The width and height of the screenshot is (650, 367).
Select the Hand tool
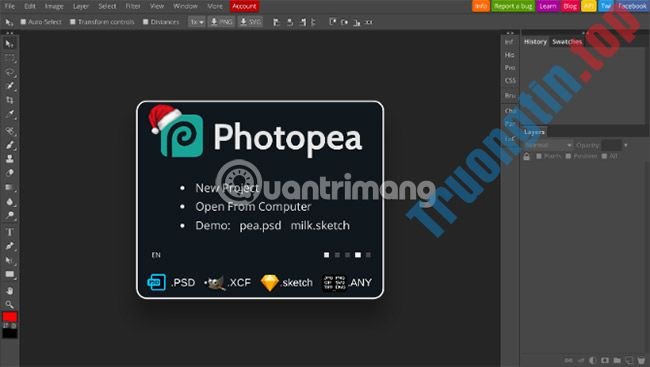pos(9,291)
